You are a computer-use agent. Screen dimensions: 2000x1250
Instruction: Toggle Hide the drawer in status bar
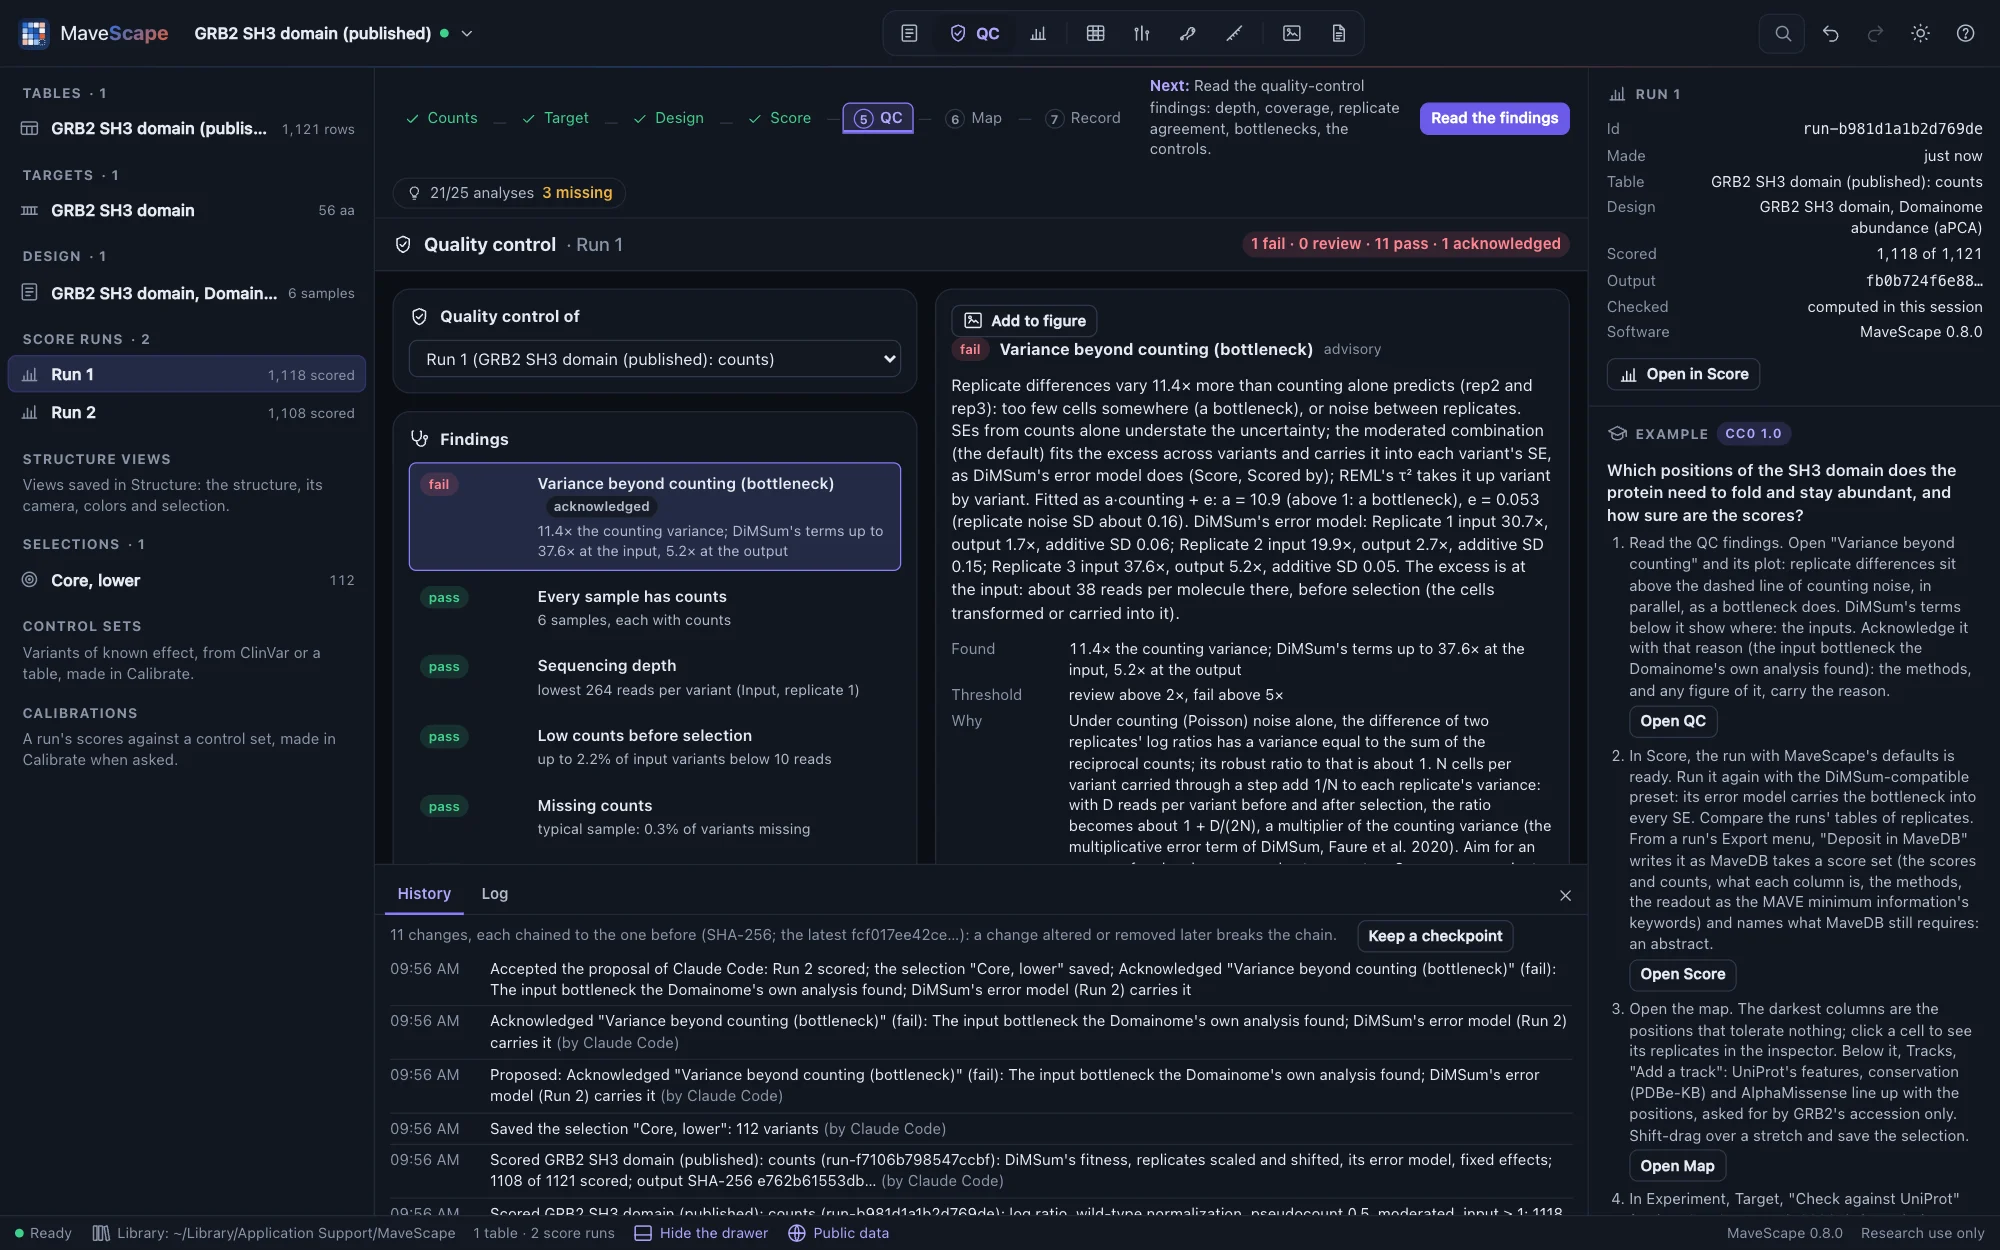[701, 1233]
